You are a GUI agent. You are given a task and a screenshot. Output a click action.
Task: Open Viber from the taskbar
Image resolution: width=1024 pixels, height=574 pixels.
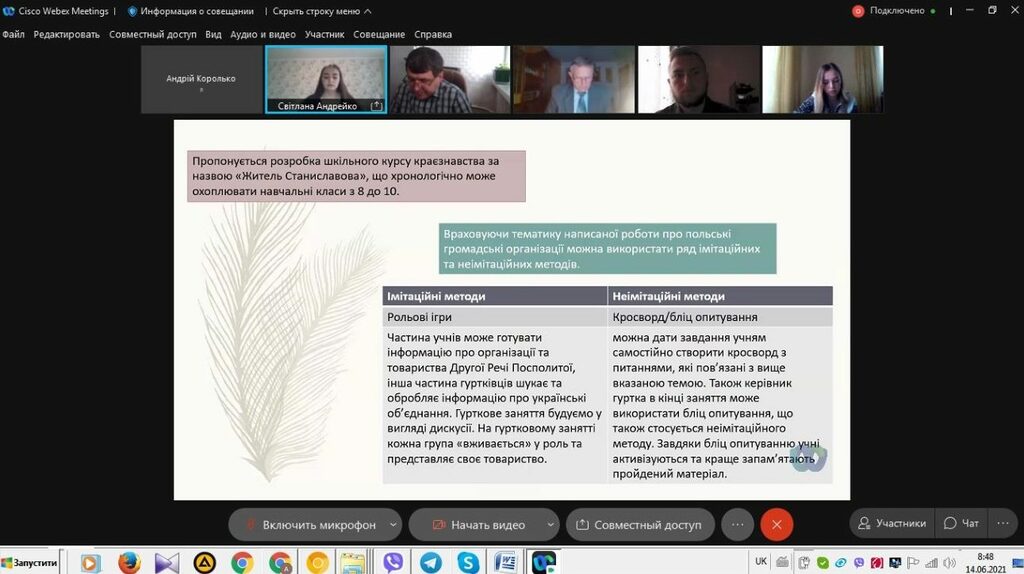click(x=393, y=562)
